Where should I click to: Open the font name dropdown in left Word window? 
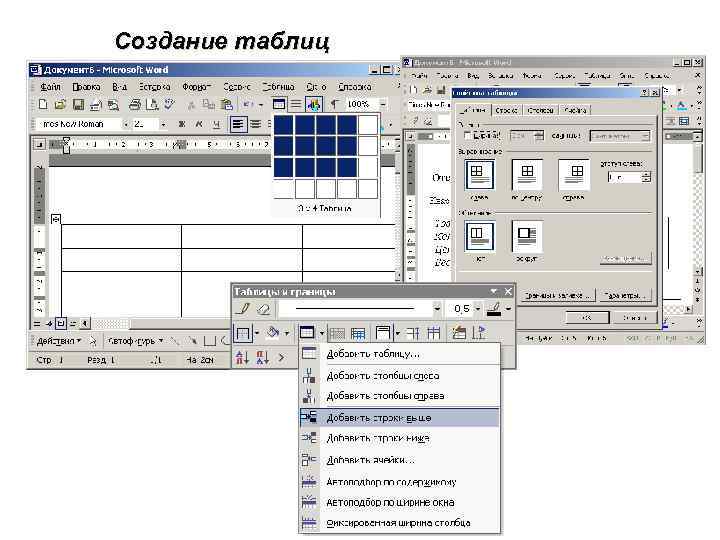pyautogui.click(x=125, y=124)
